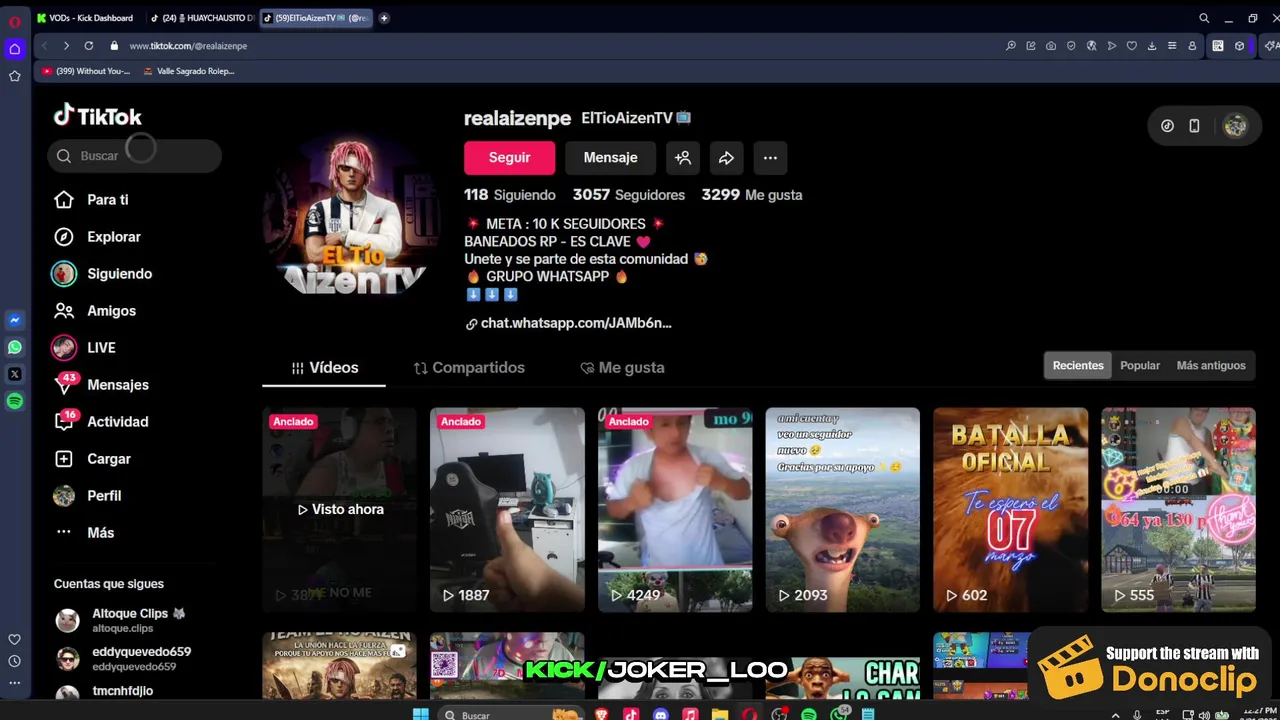Open the Explorar page
The width and height of the screenshot is (1280, 720).
click(98, 237)
